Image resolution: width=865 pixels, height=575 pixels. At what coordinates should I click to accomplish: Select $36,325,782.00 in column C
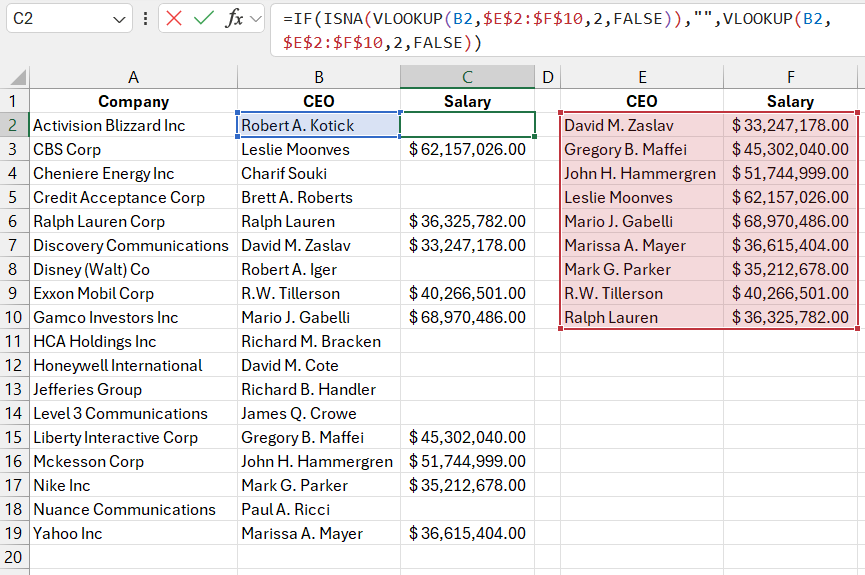467,221
